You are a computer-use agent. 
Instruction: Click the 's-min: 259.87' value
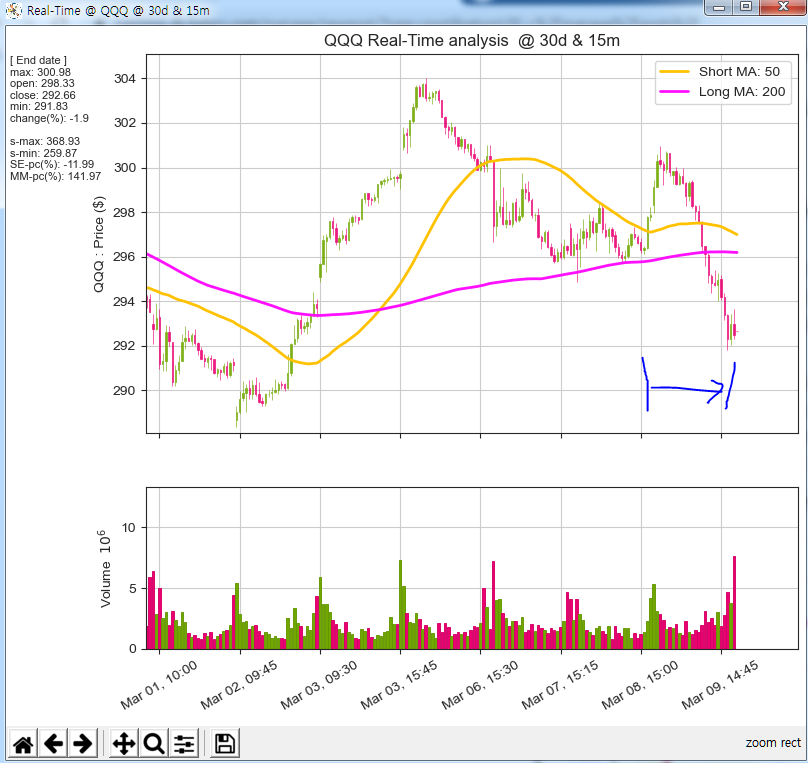43,153
